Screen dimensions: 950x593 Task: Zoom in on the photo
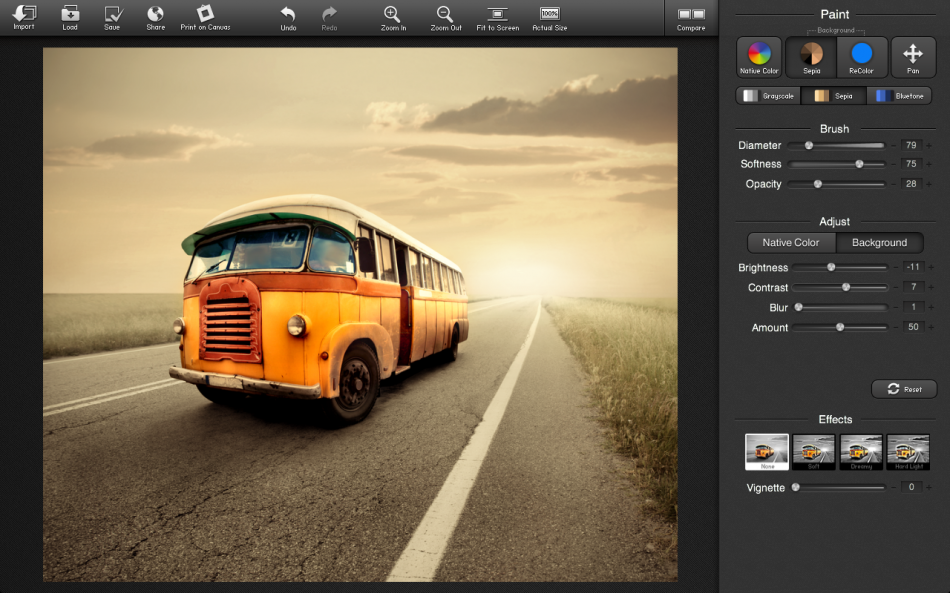[393, 15]
